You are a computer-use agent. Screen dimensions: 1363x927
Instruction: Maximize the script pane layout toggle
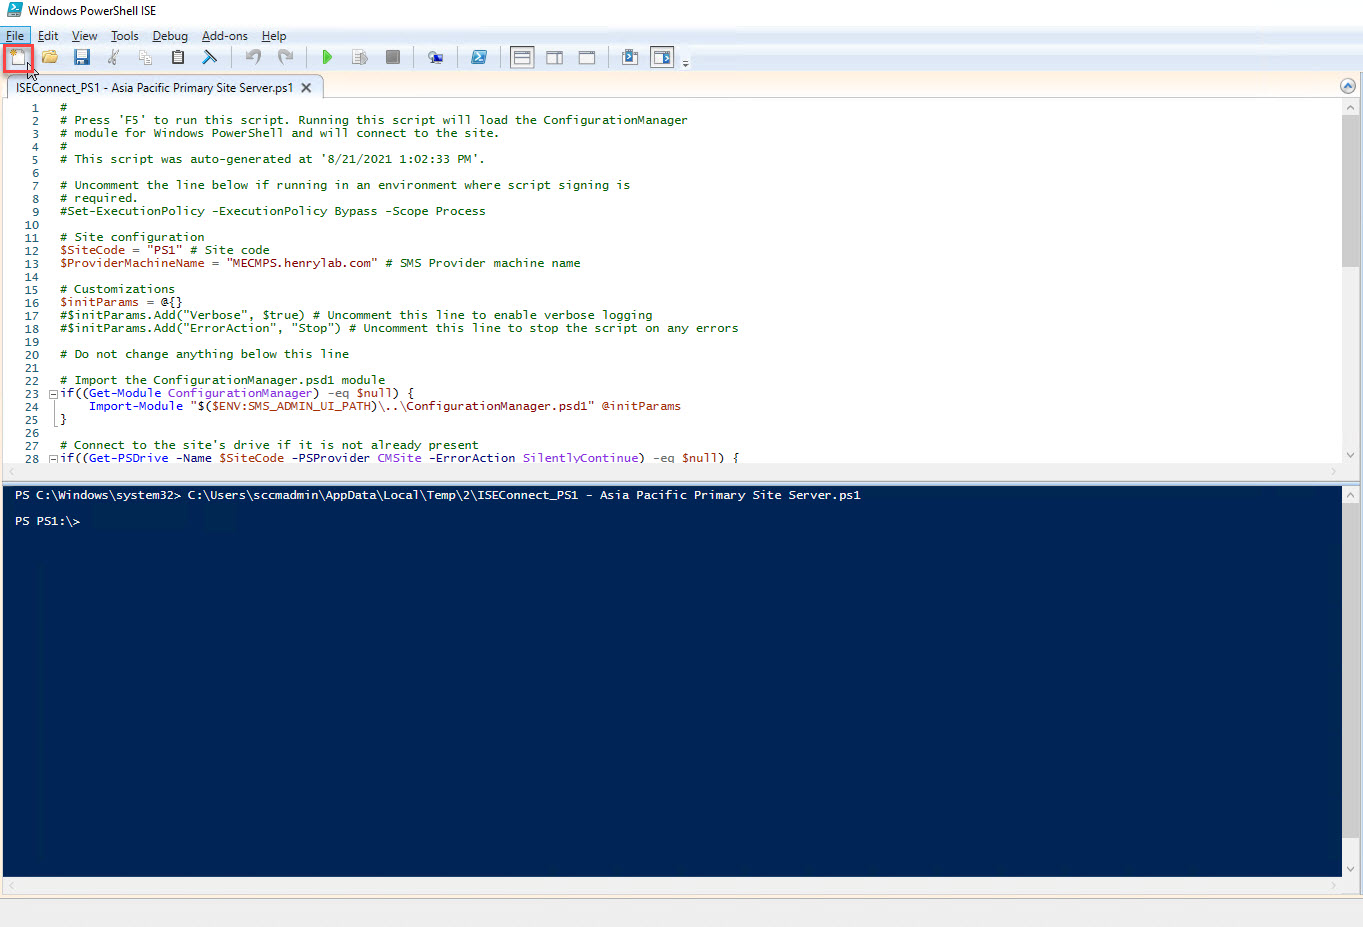(587, 58)
